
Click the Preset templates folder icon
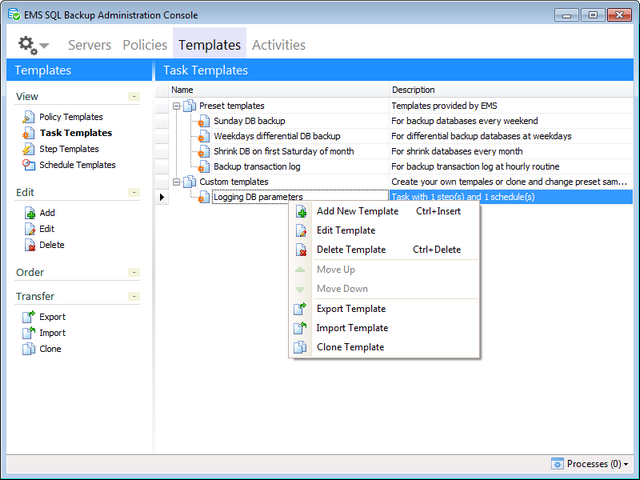pos(189,106)
